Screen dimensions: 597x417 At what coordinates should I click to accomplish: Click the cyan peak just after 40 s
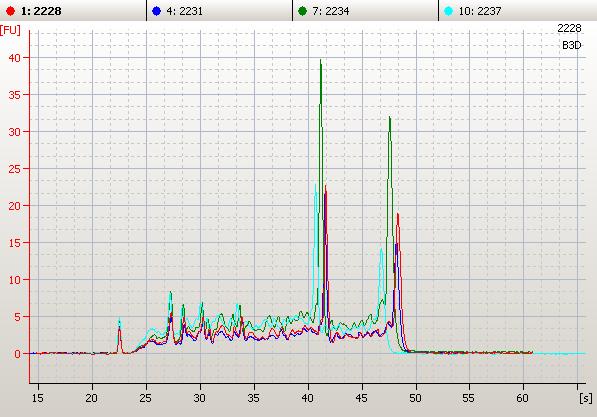point(315,185)
